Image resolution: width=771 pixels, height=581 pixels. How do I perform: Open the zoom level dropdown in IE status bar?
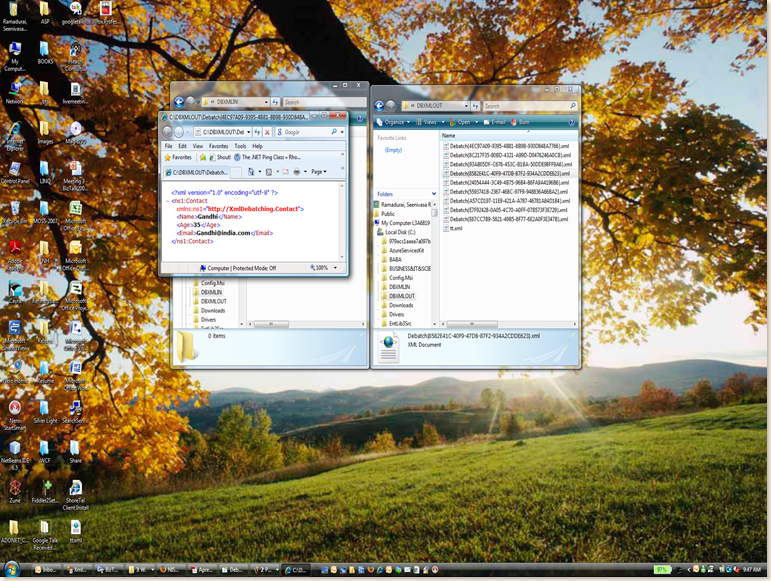(336, 268)
